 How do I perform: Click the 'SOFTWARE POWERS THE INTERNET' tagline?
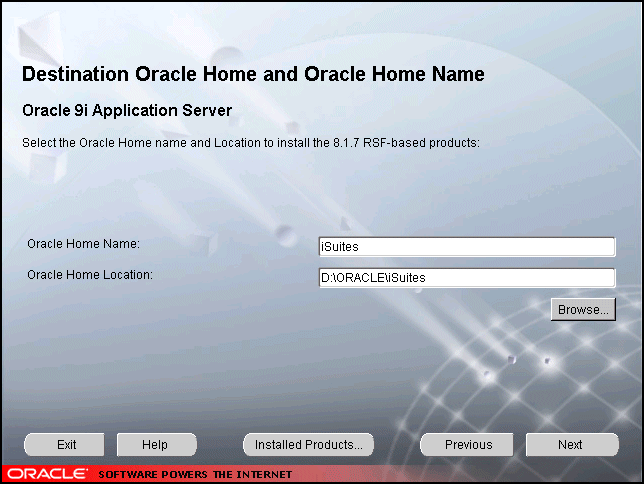(x=195, y=475)
